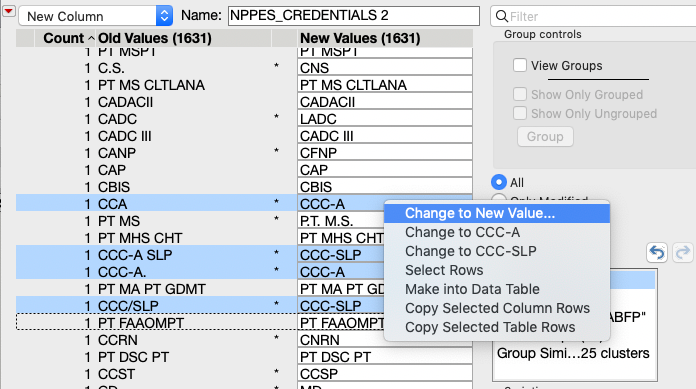Click the redo arrow icon
The image size is (696, 389).
683,253
